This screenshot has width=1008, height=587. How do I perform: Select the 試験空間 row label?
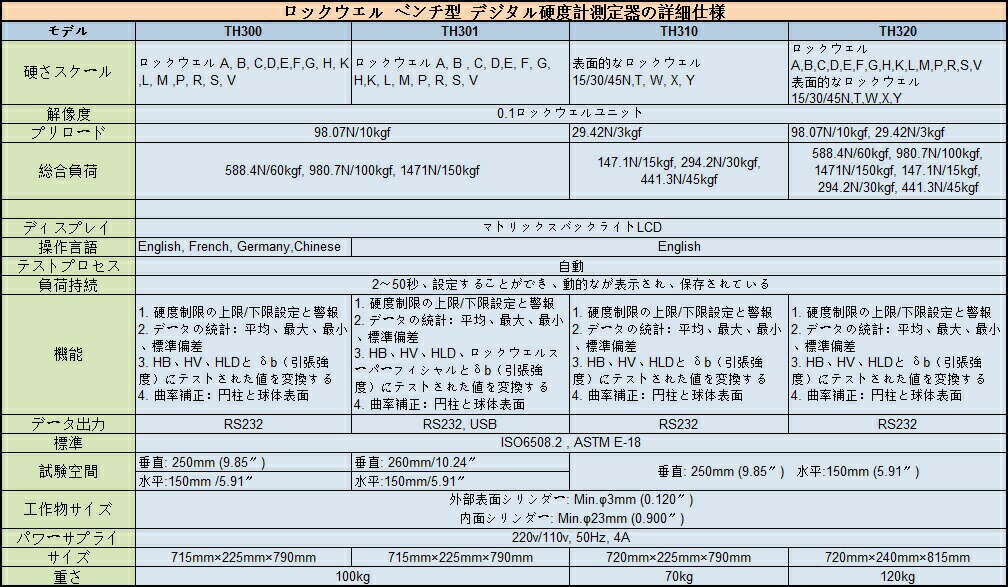coord(67,470)
